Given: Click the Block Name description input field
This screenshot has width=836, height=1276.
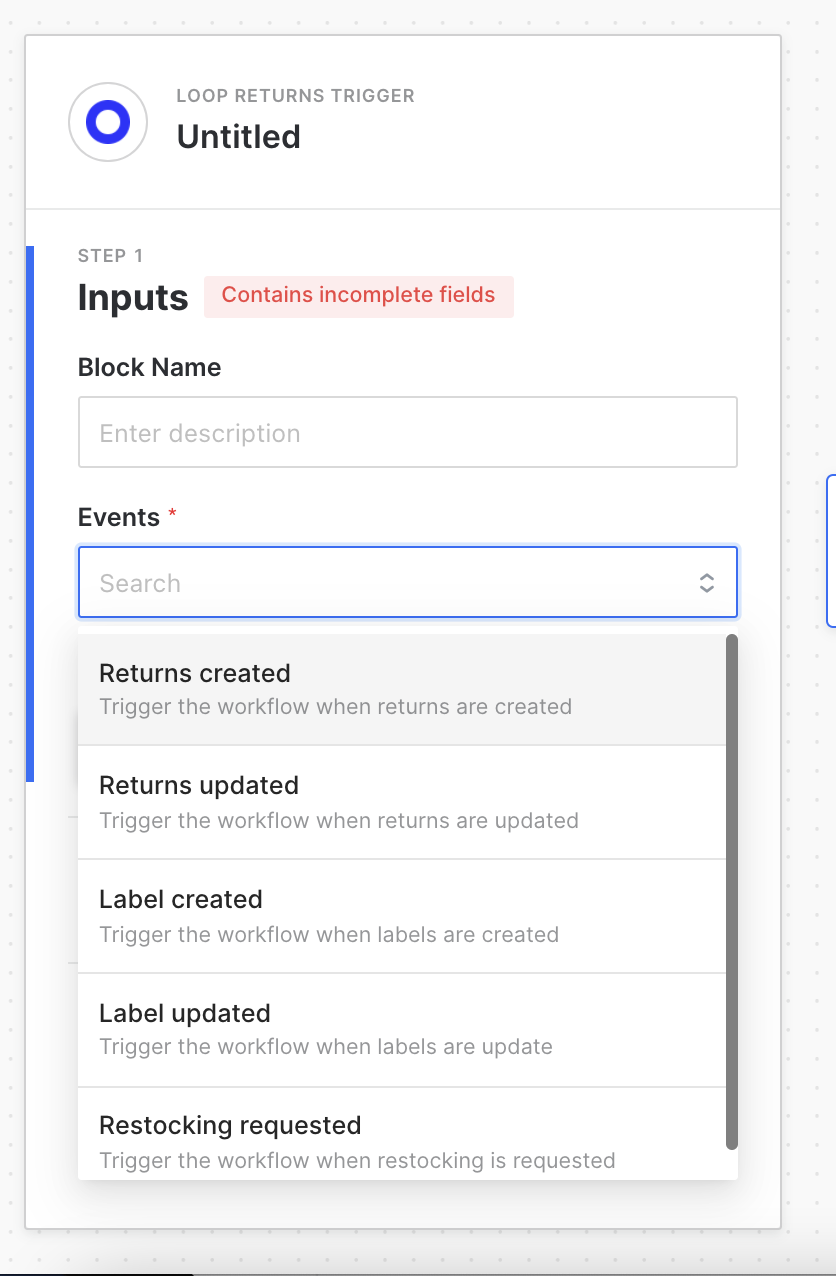Looking at the screenshot, I should click(408, 432).
